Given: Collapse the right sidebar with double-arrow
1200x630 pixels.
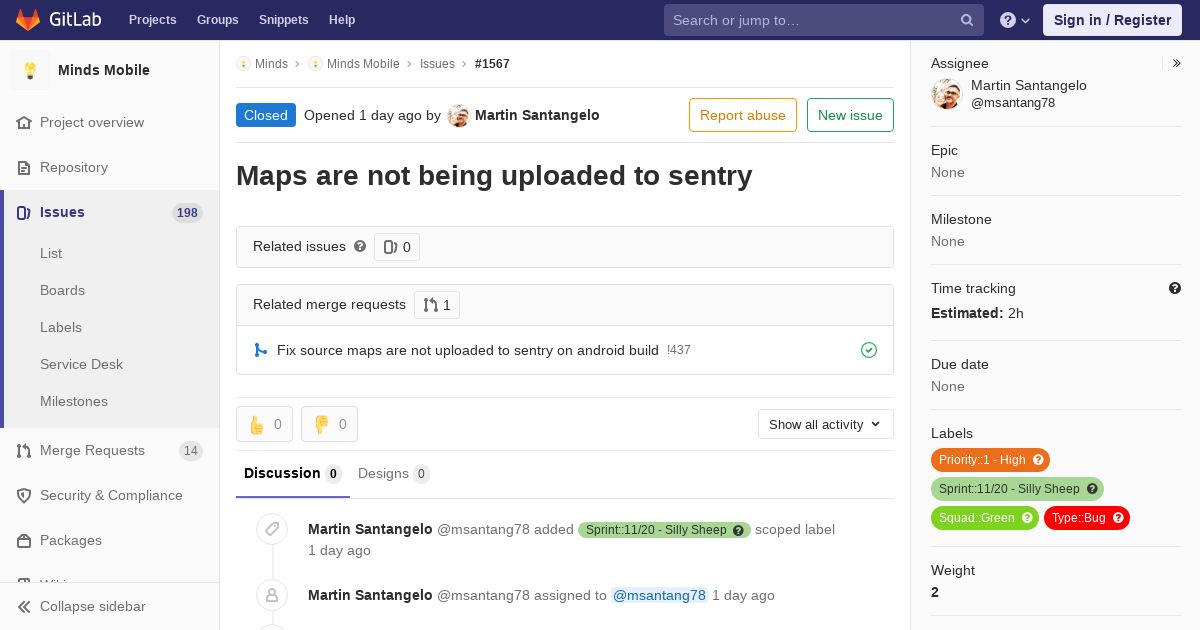Looking at the screenshot, I should click(x=1177, y=63).
